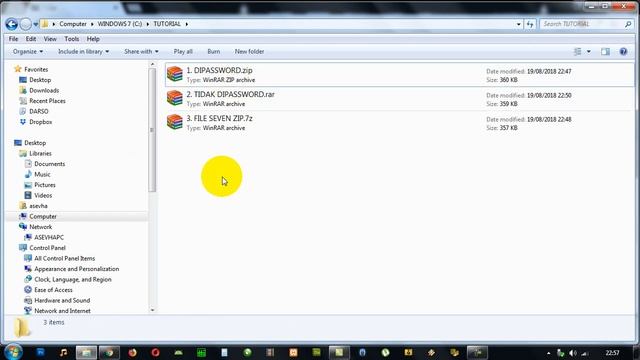The width and height of the screenshot is (640, 360).
Task: Toggle the preview pane button
Action: pyautogui.click(x=605, y=51)
